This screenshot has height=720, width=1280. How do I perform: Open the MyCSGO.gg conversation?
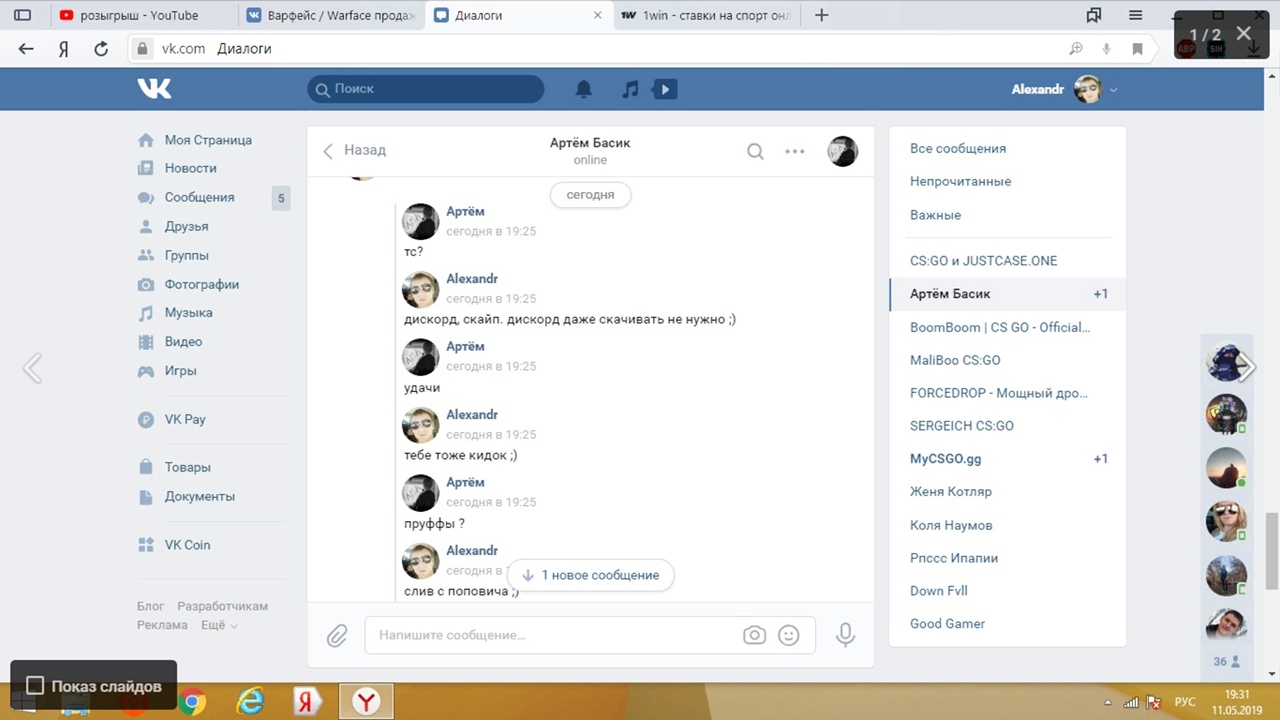click(945, 459)
